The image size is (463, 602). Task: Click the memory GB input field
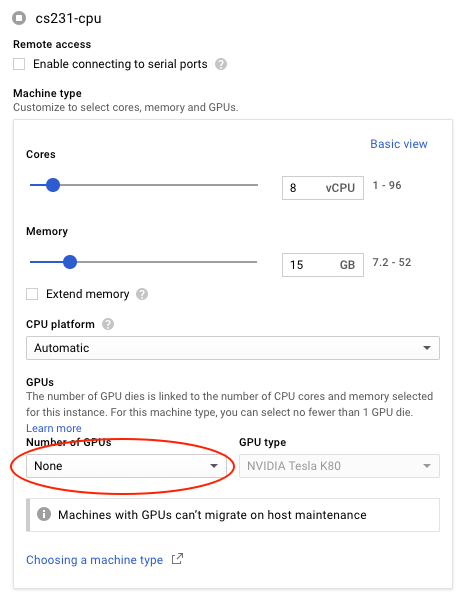323,265
